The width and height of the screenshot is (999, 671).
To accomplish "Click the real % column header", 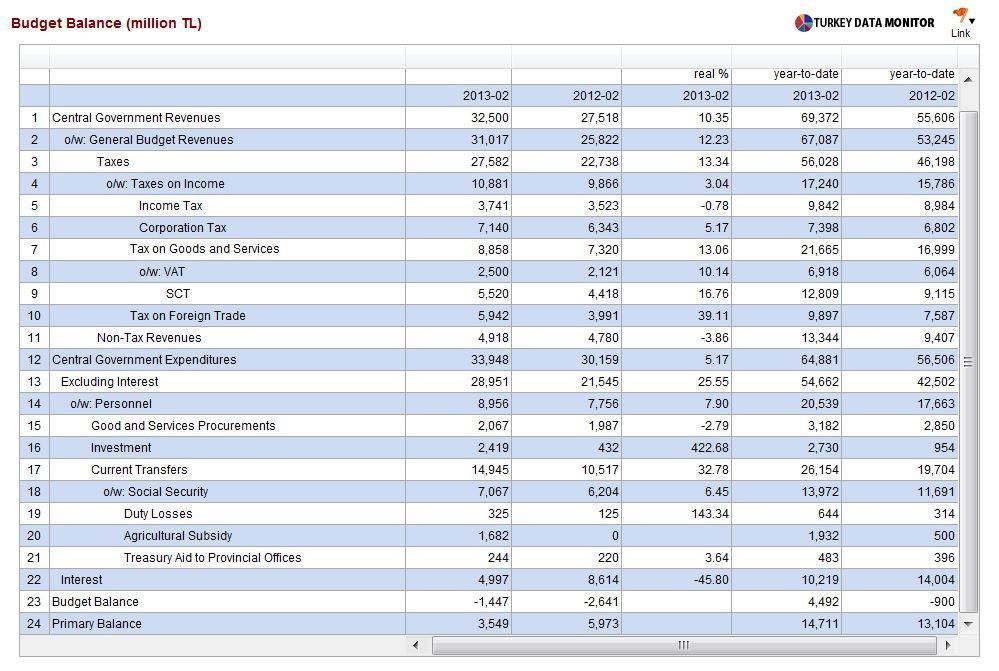I will [711, 74].
